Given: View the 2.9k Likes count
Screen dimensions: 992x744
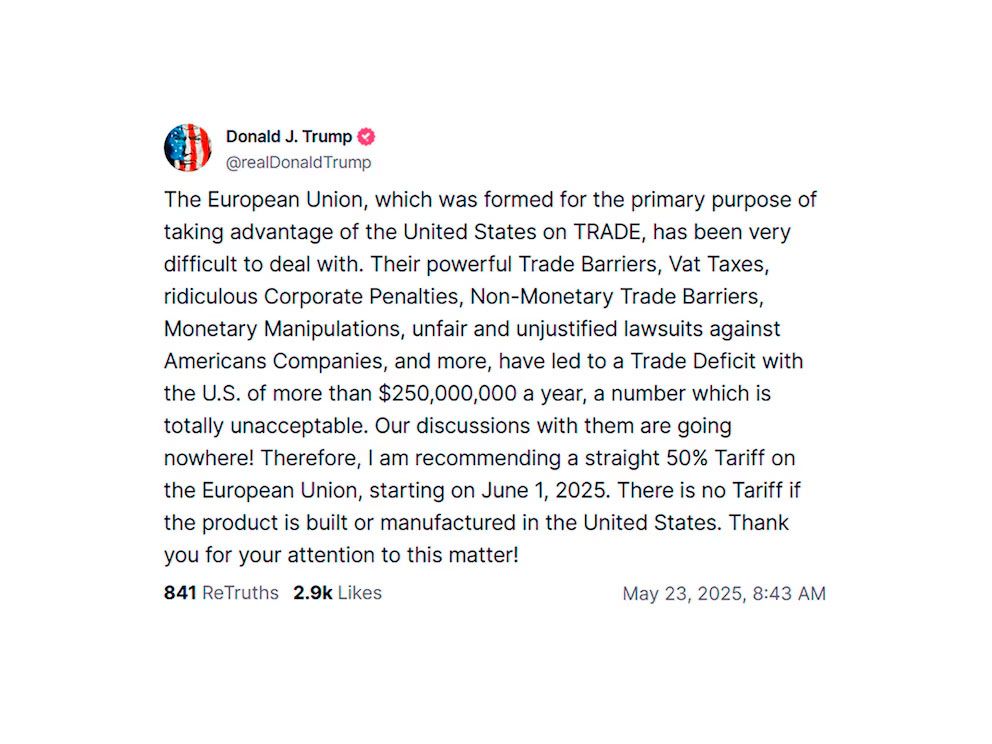Looking at the screenshot, I should coord(337,593).
